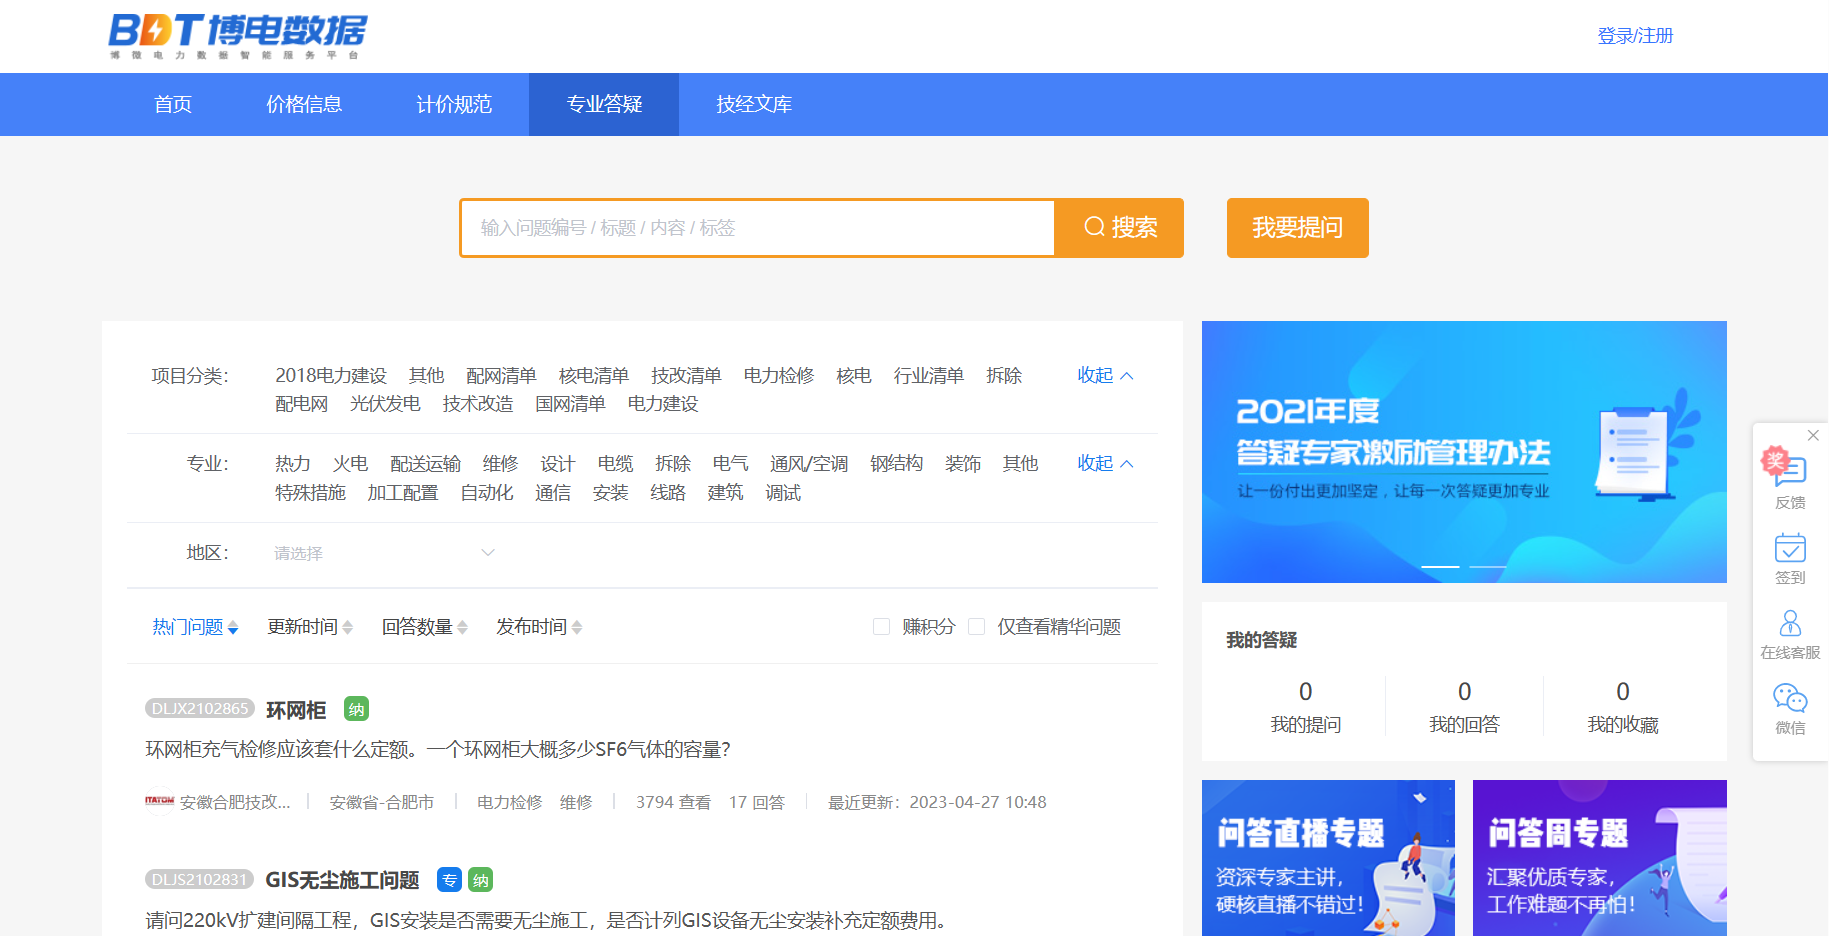Open the 2021年度答疑专家激励管理办法 banner

[x=1464, y=452]
